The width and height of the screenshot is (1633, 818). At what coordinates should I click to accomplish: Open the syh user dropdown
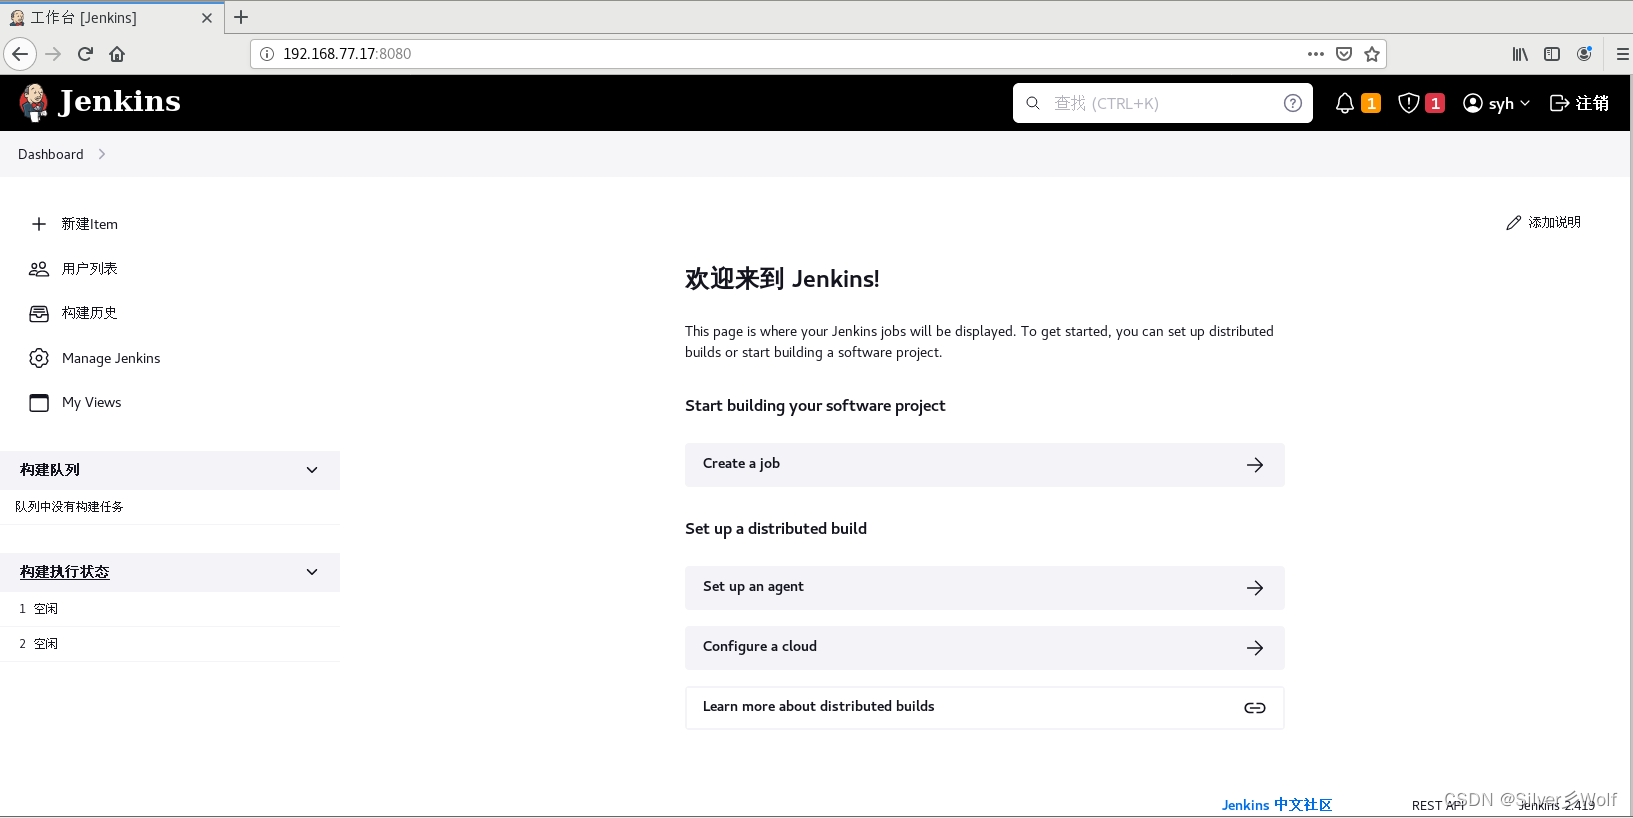(x=1496, y=103)
